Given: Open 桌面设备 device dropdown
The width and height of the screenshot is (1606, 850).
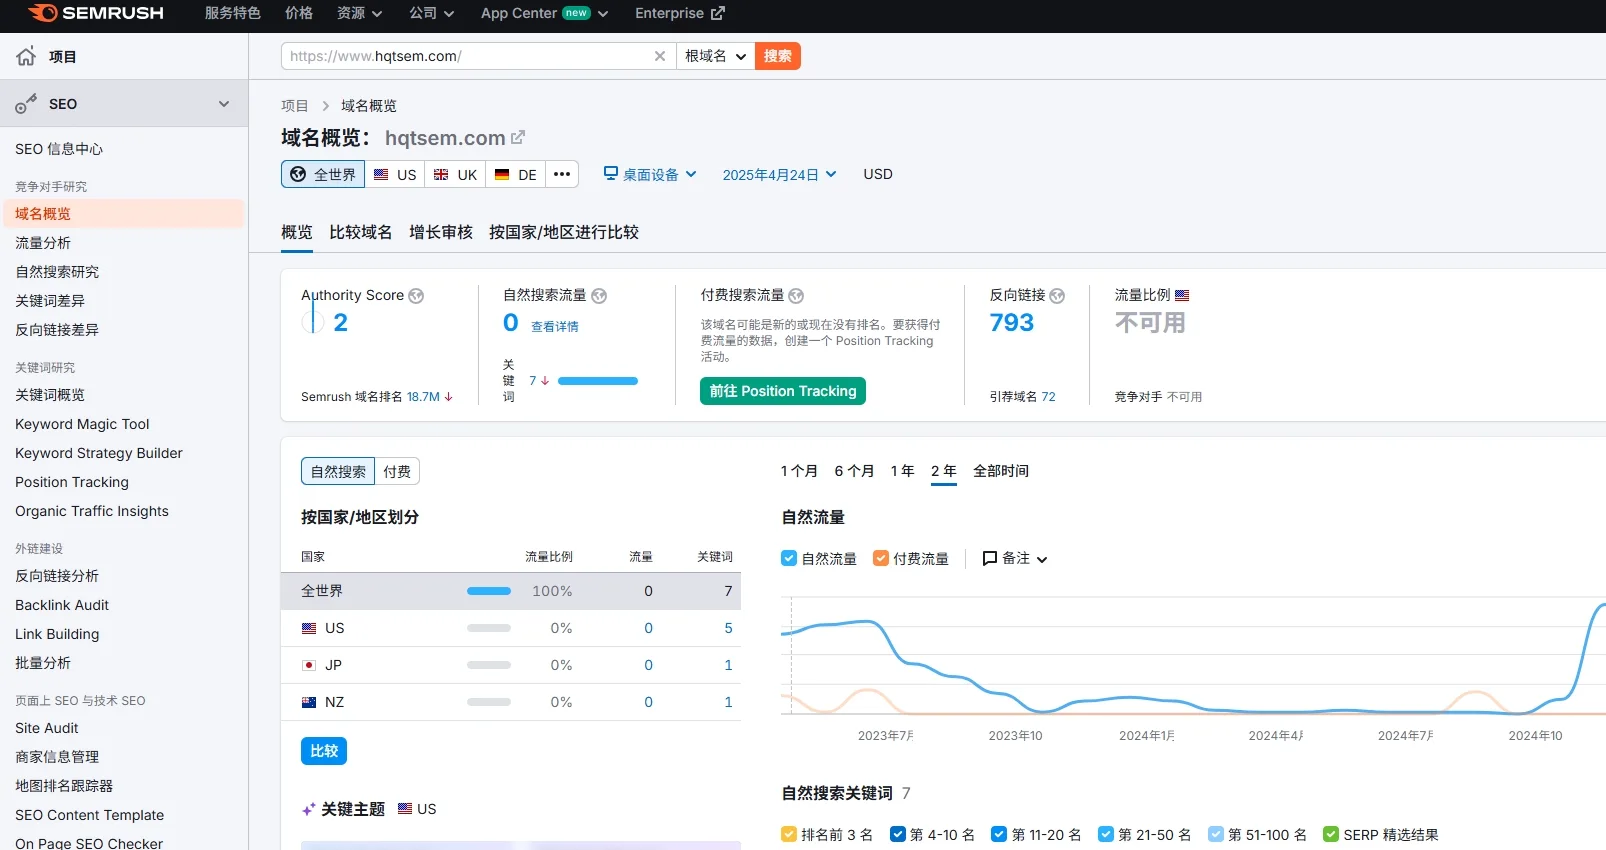Looking at the screenshot, I should (x=651, y=174).
